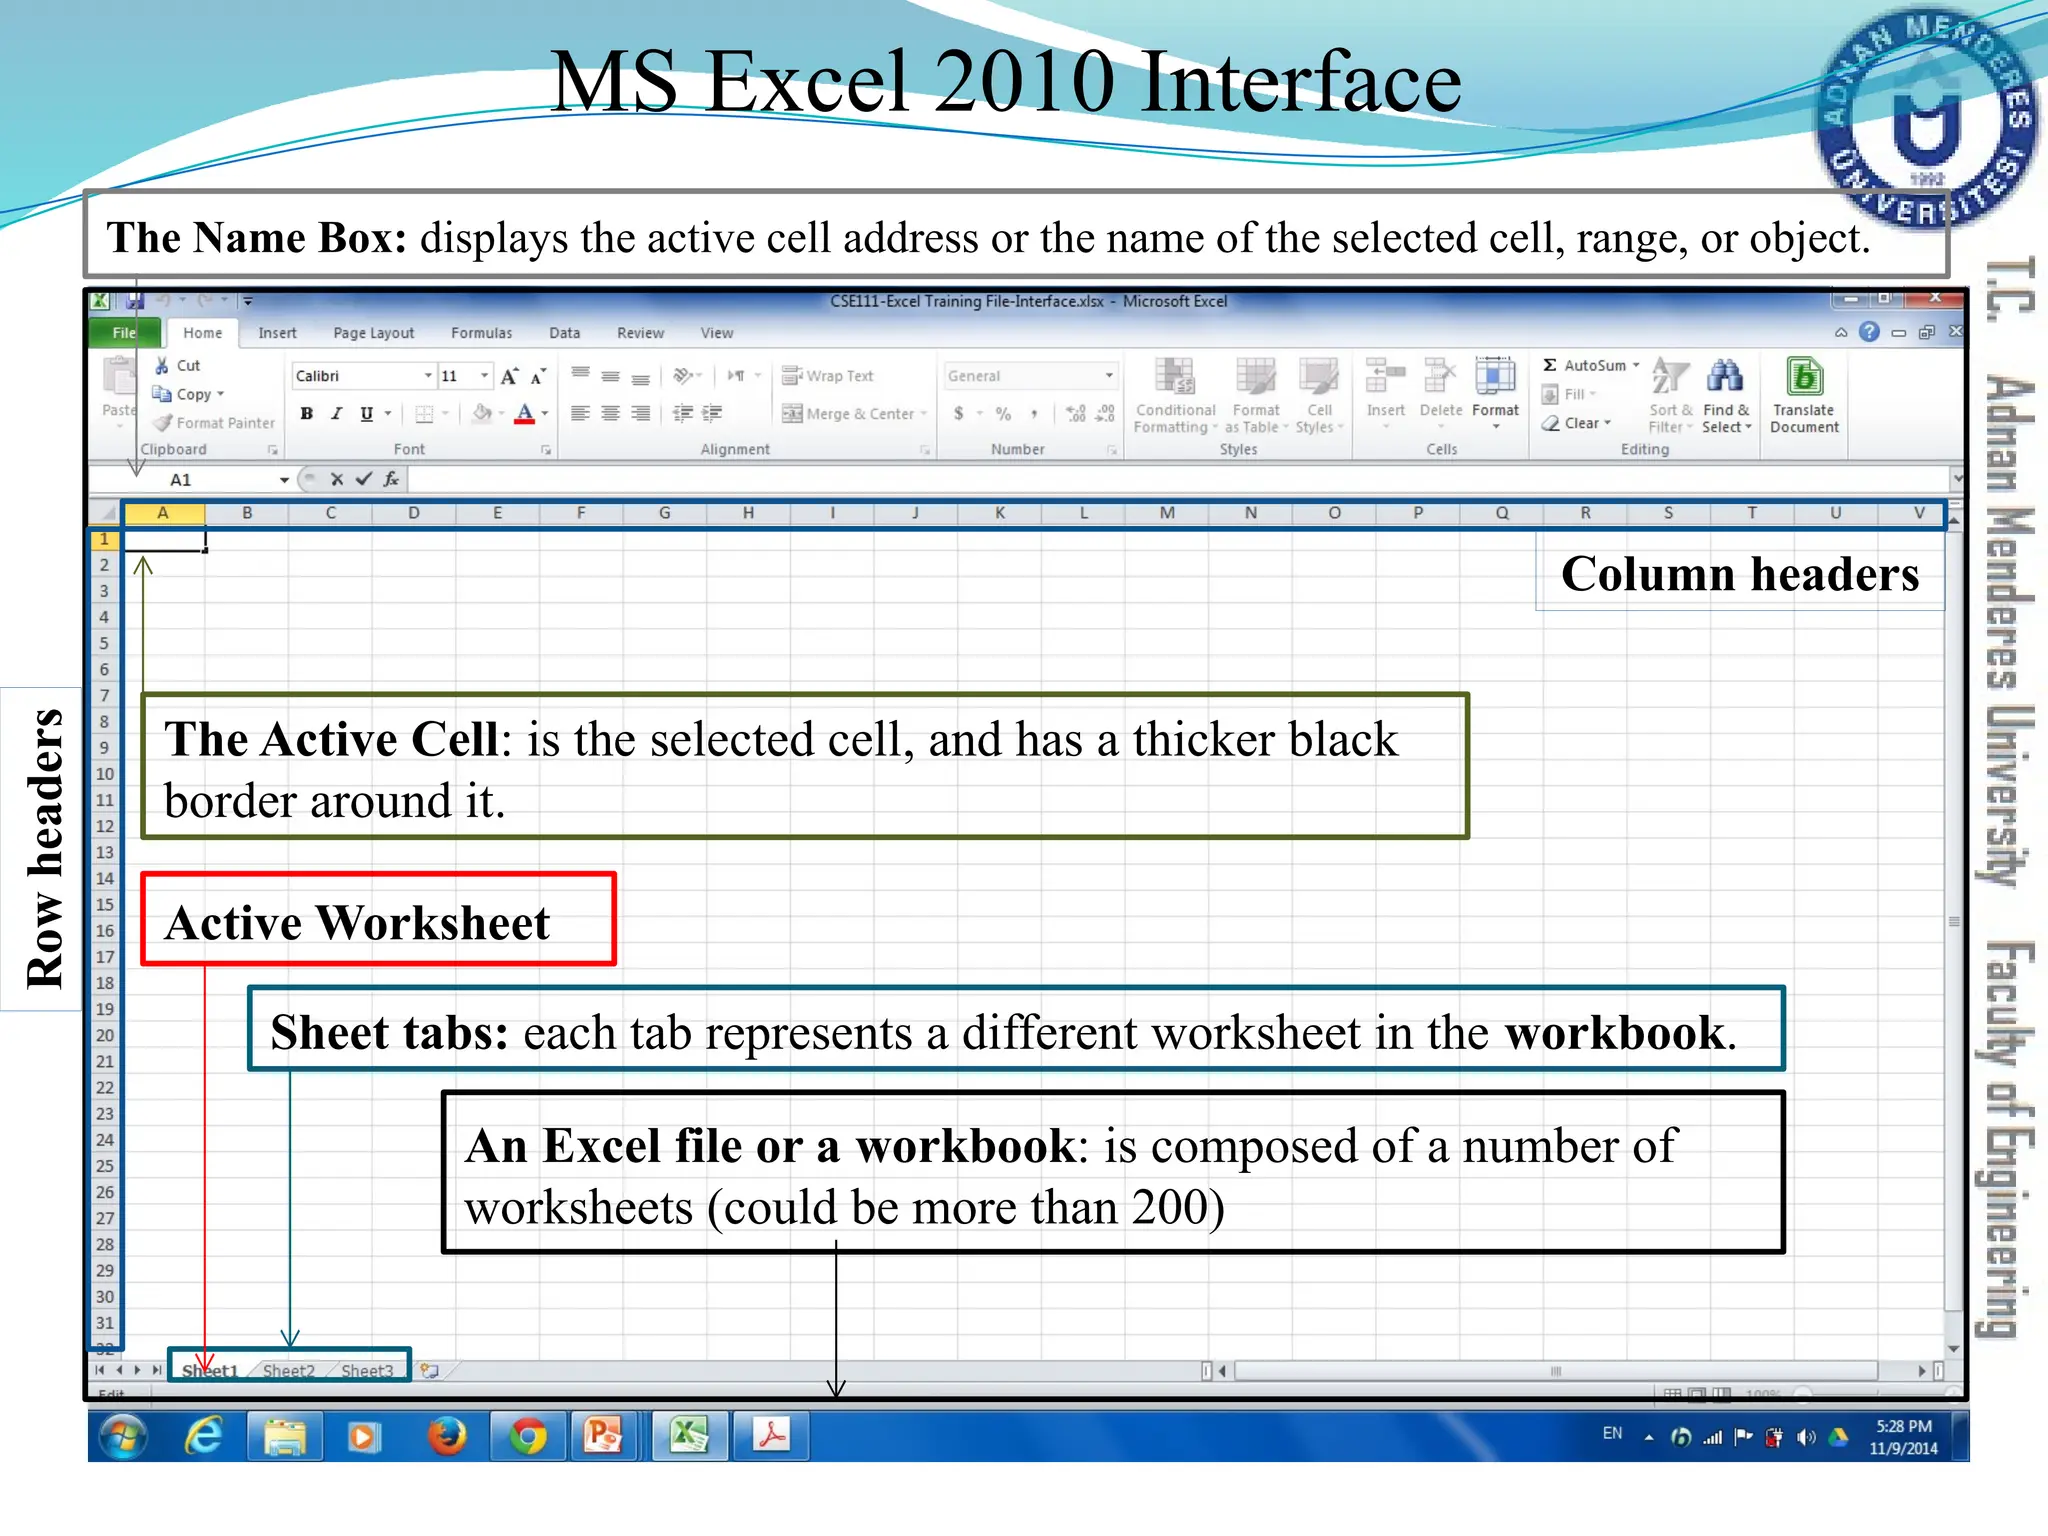This screenshot has height=1536, width=2048.
Task: Click row header 10
Action: pos(104,774)
